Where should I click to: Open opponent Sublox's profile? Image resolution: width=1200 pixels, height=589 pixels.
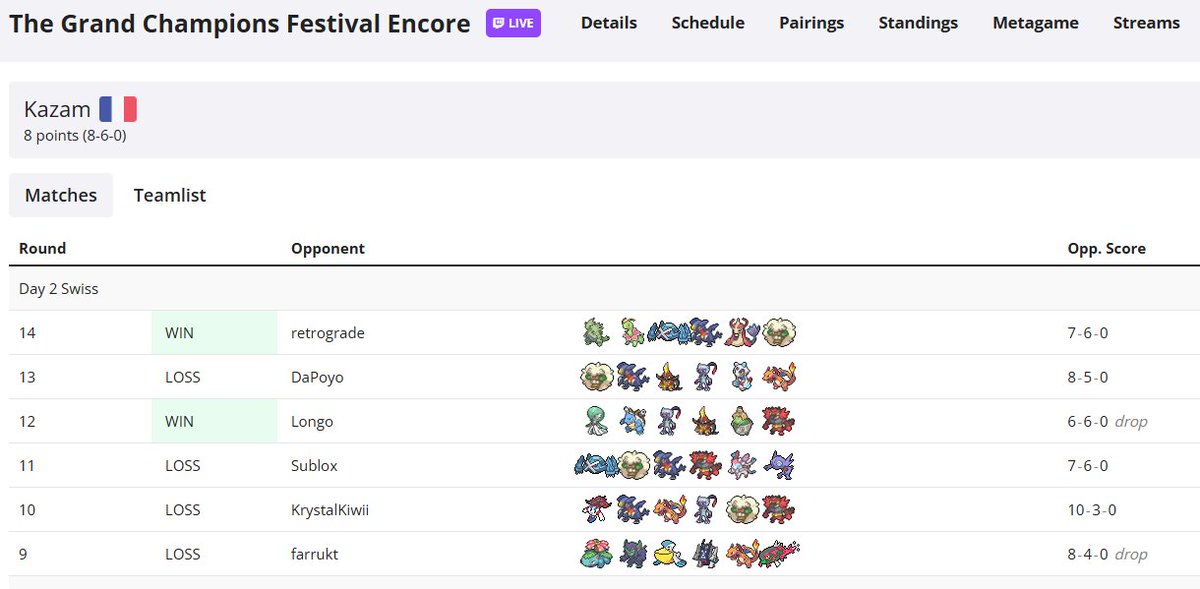[x=315, y=465]
